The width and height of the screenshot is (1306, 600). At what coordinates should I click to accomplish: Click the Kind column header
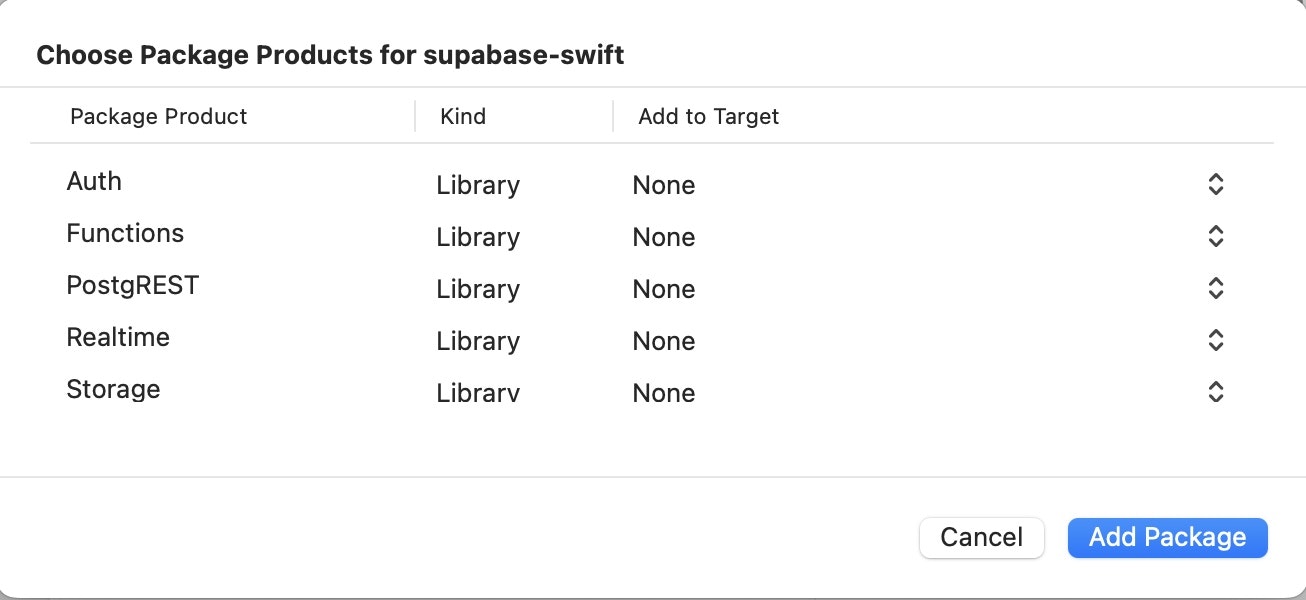coord(463,117)
